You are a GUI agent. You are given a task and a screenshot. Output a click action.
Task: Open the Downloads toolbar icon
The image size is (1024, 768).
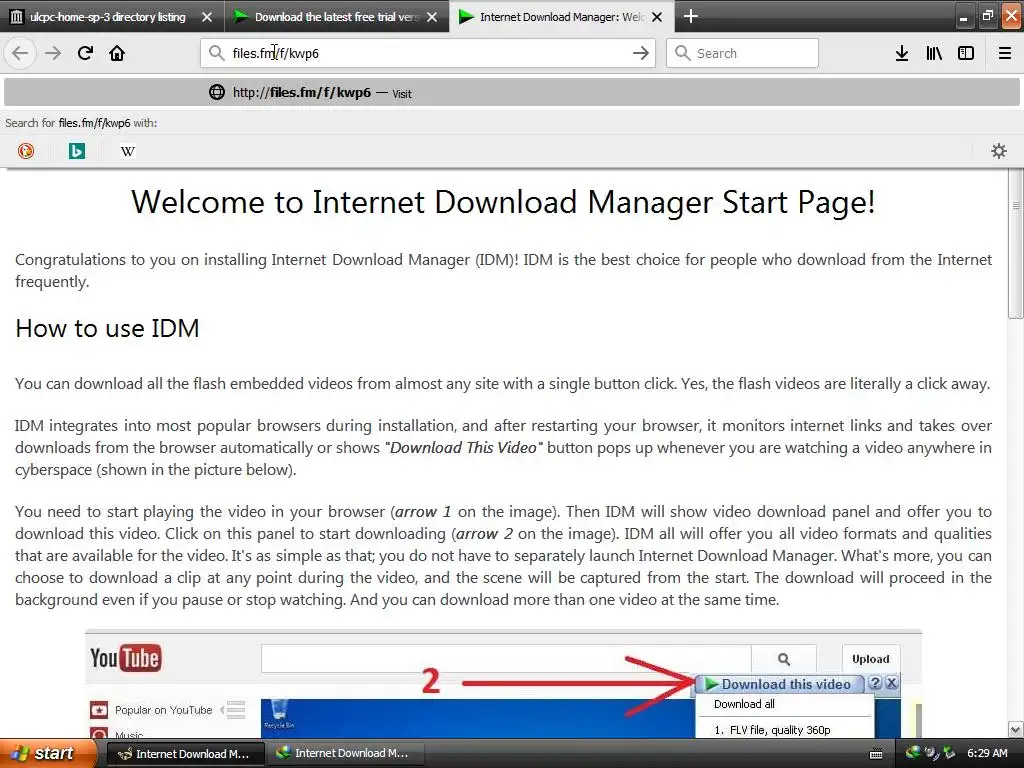pos(902,53)
